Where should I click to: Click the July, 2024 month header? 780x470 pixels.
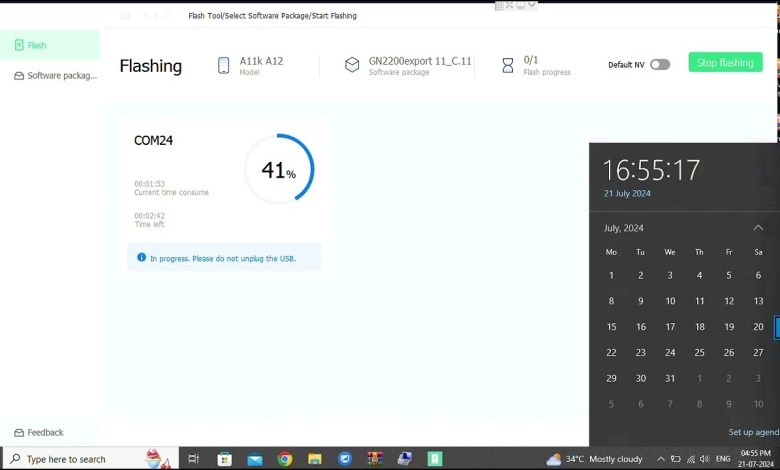point(623,228)
